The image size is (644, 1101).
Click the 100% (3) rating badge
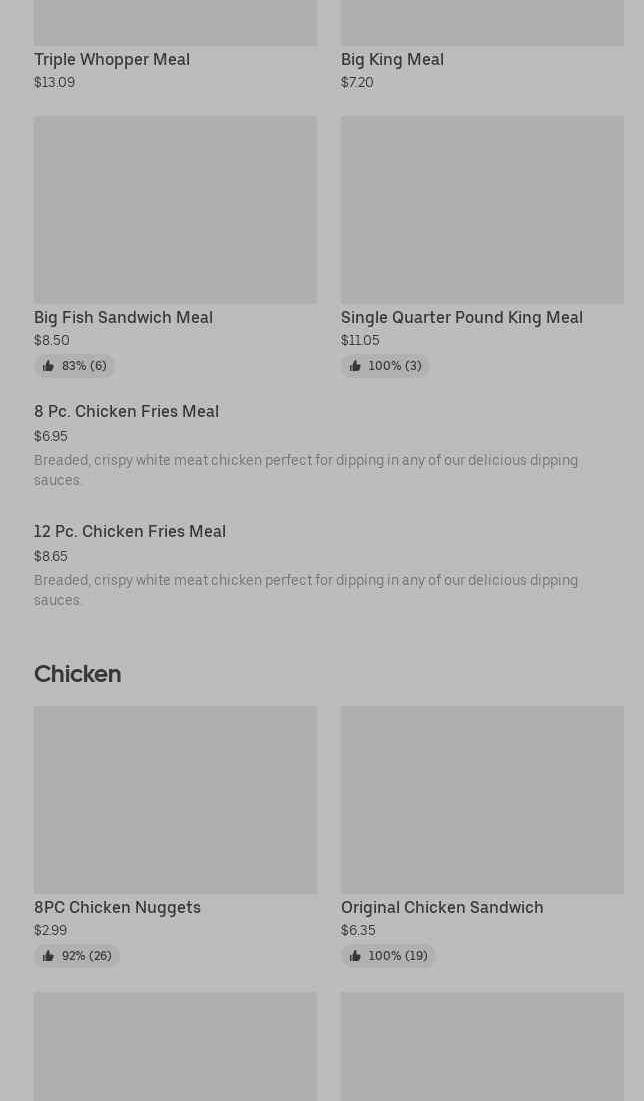coord(385,366)
